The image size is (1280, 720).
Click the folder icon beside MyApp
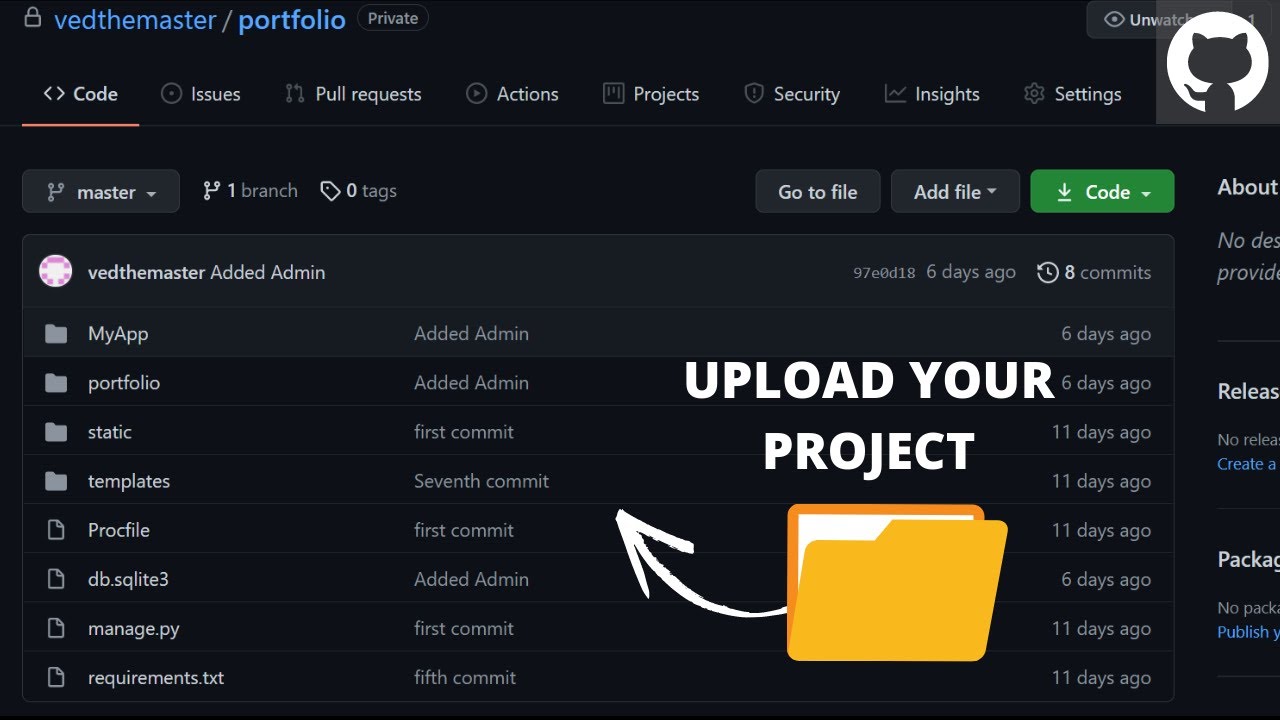(x=56, y=334)
